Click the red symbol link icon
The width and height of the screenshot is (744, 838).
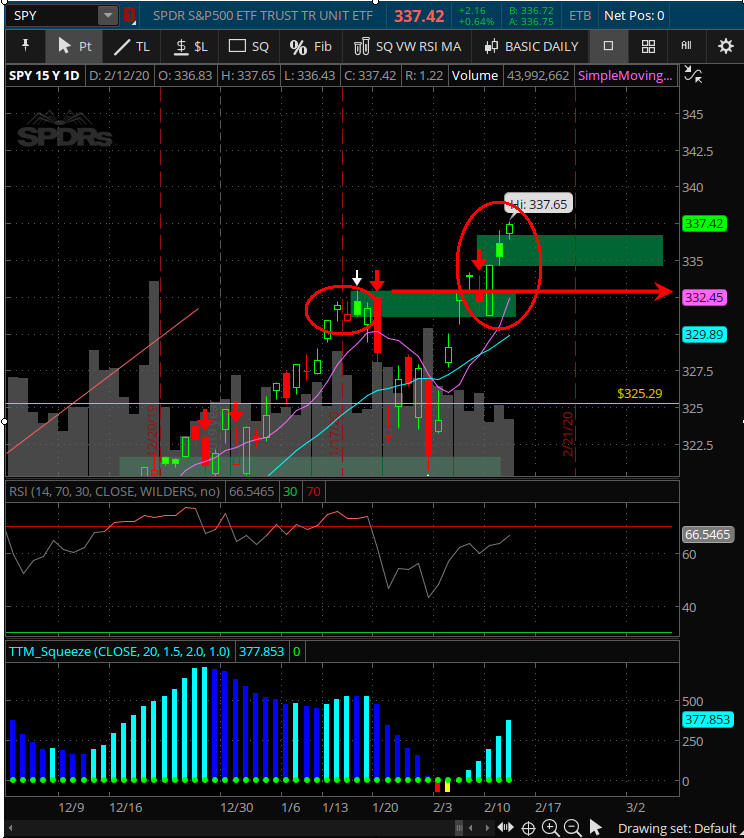[x=129, y=15]
